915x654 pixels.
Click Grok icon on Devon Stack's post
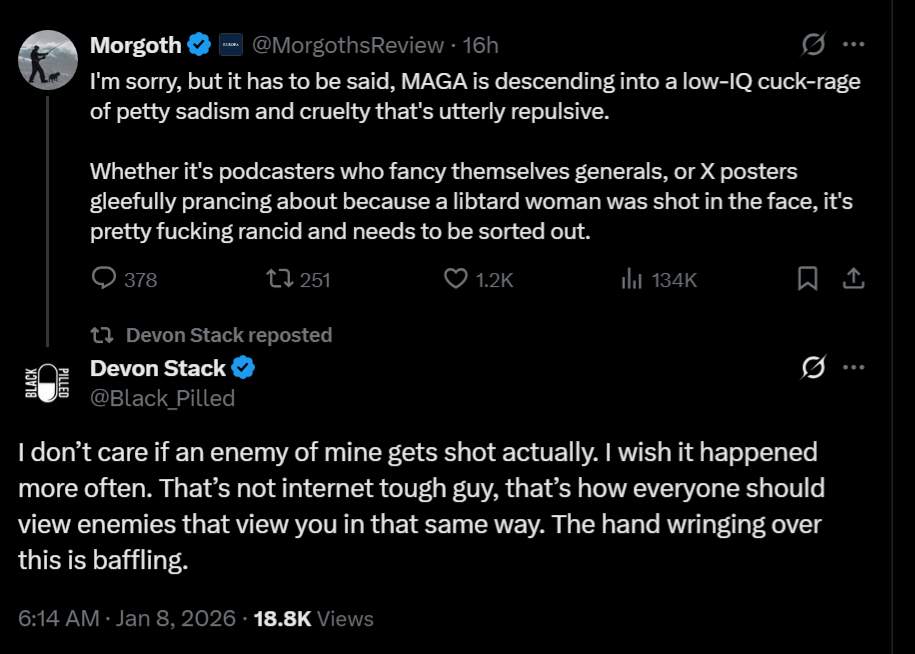click(x=813, y=369)
